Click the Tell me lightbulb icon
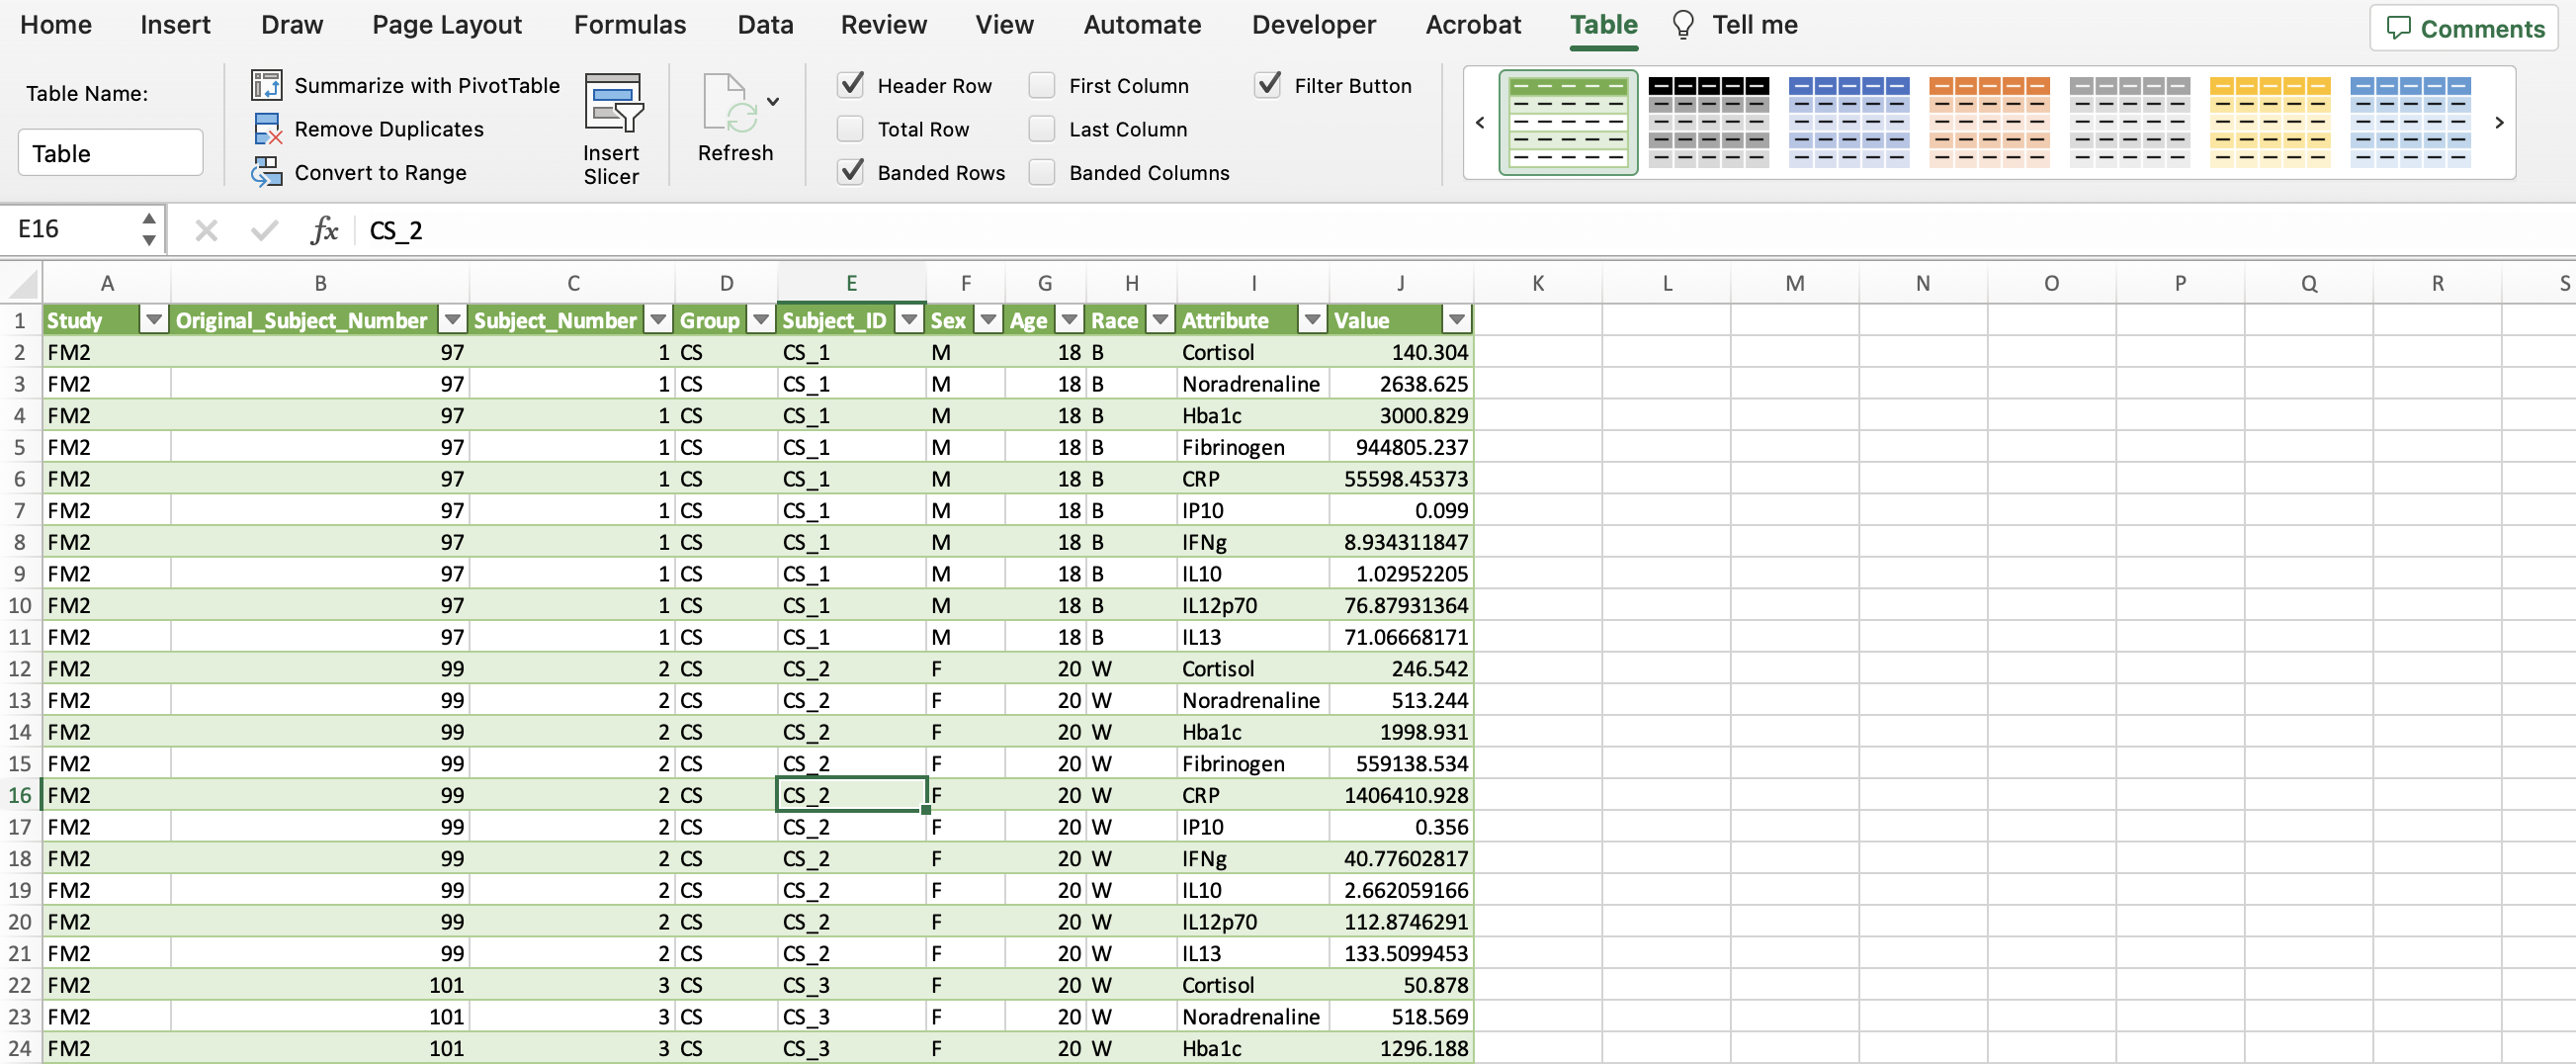This screenshot has width=2576, height=1064. click(1682, 25)
